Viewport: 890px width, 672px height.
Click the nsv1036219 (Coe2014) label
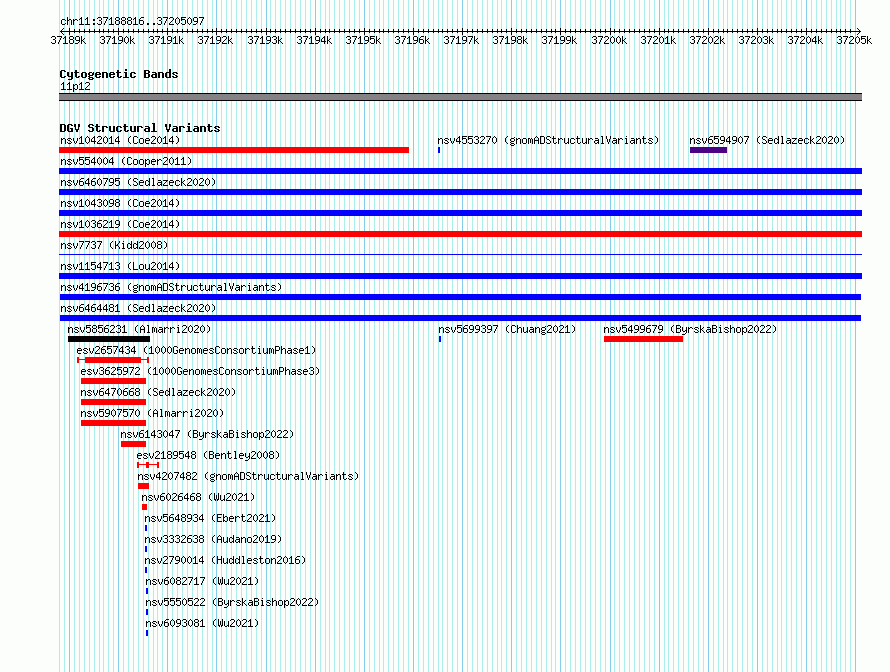point(120,224)
